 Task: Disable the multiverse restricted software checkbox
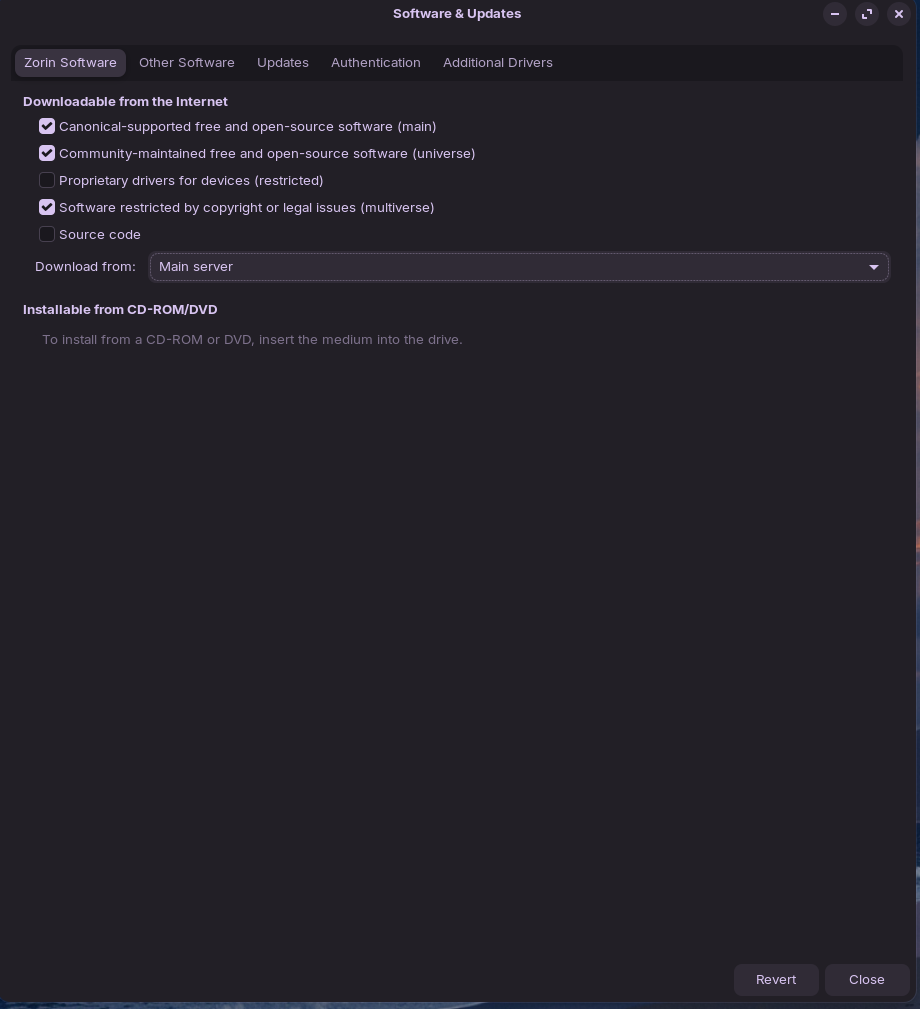point(47,208)
